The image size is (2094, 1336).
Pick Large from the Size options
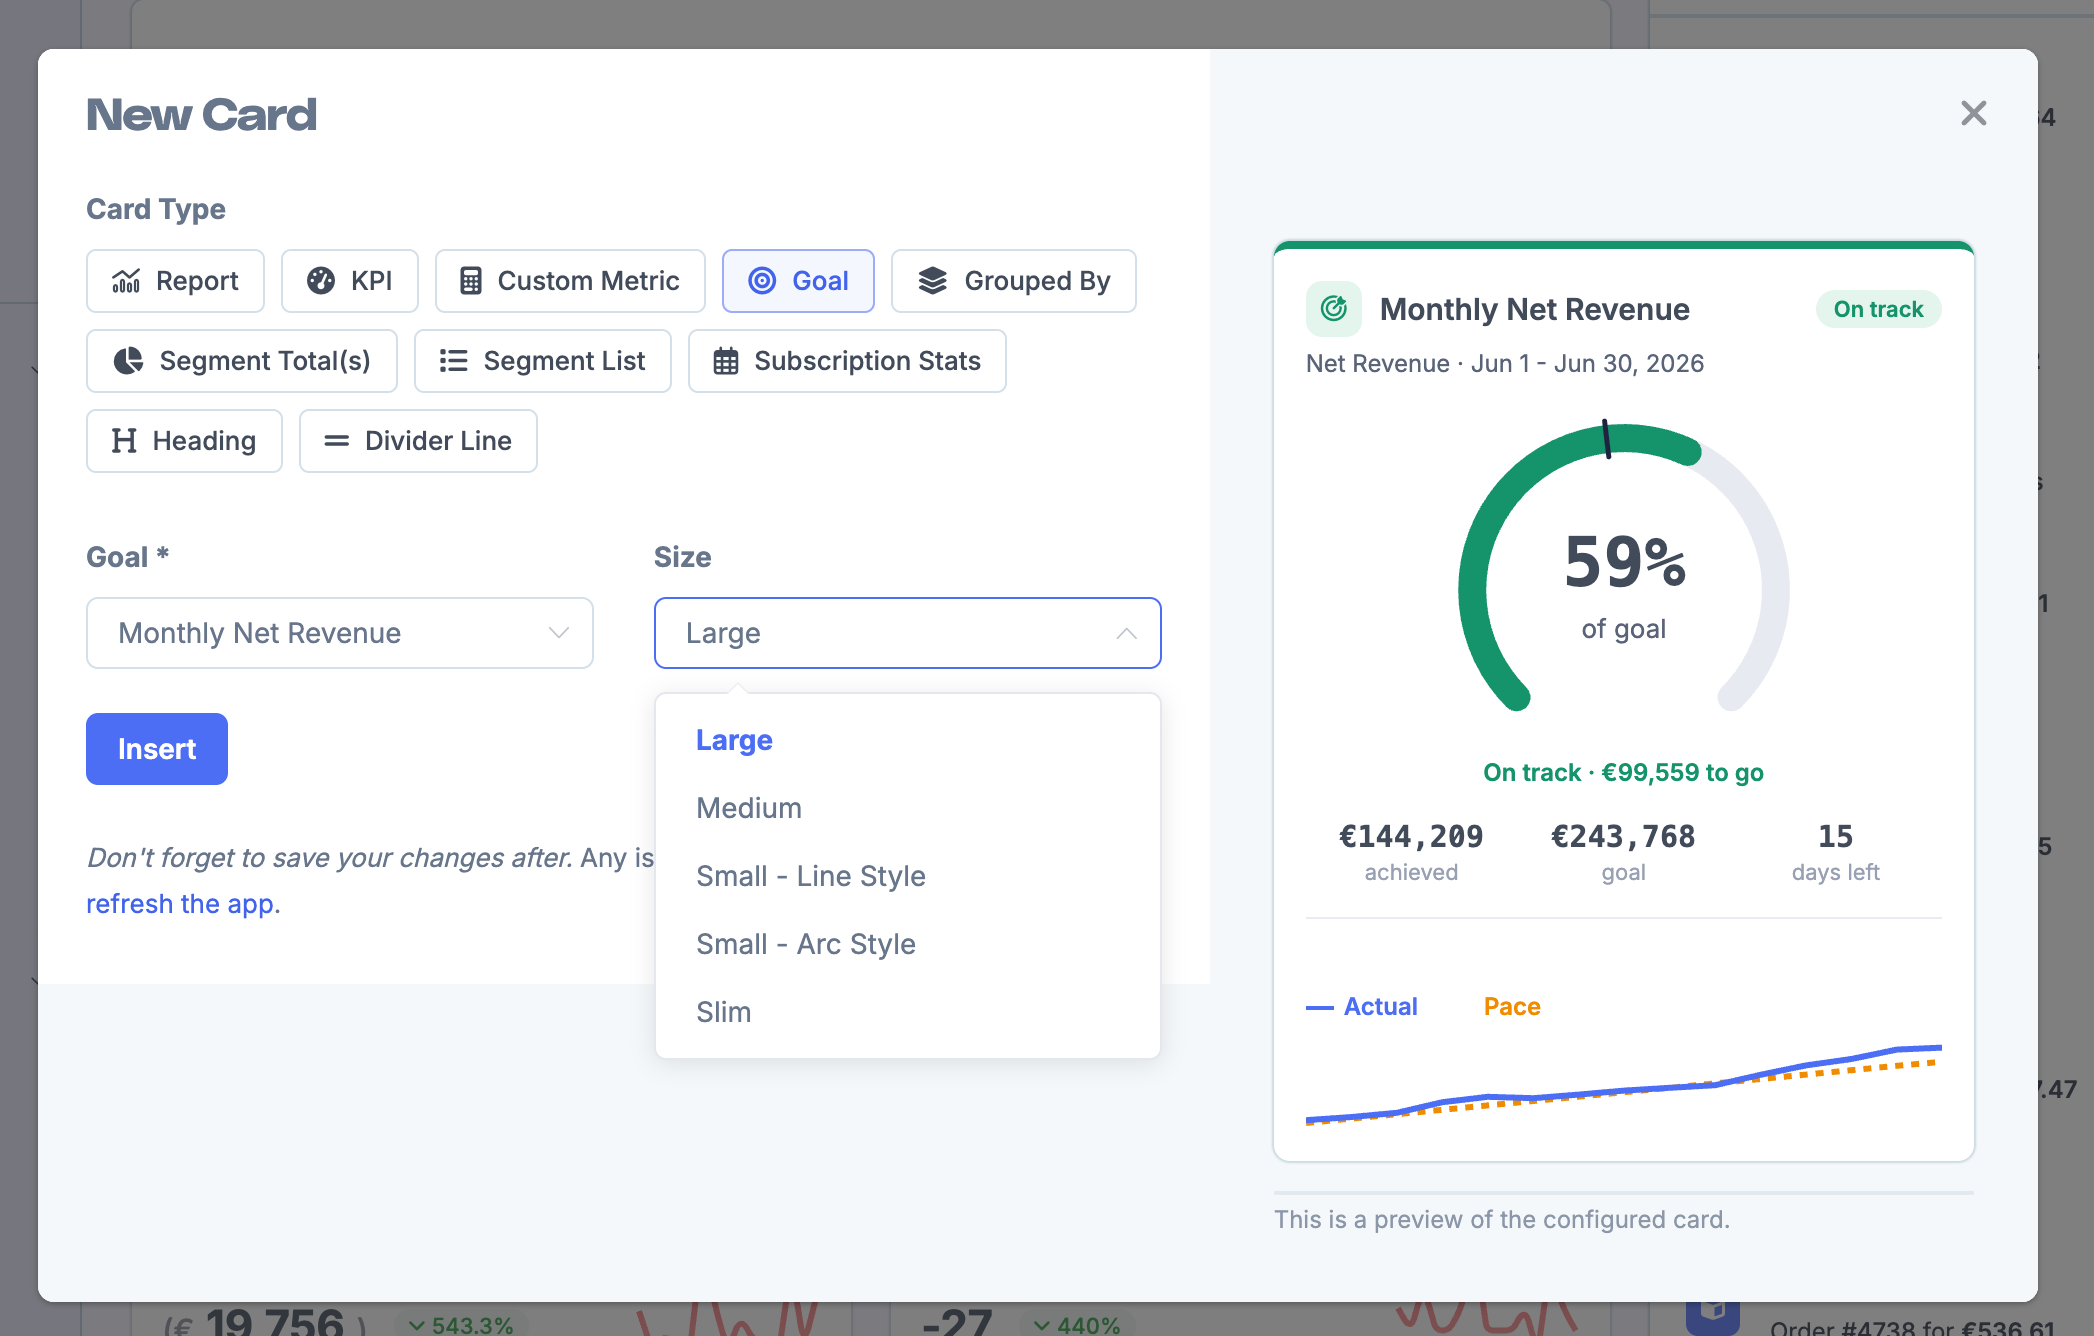tap(908, 740)
